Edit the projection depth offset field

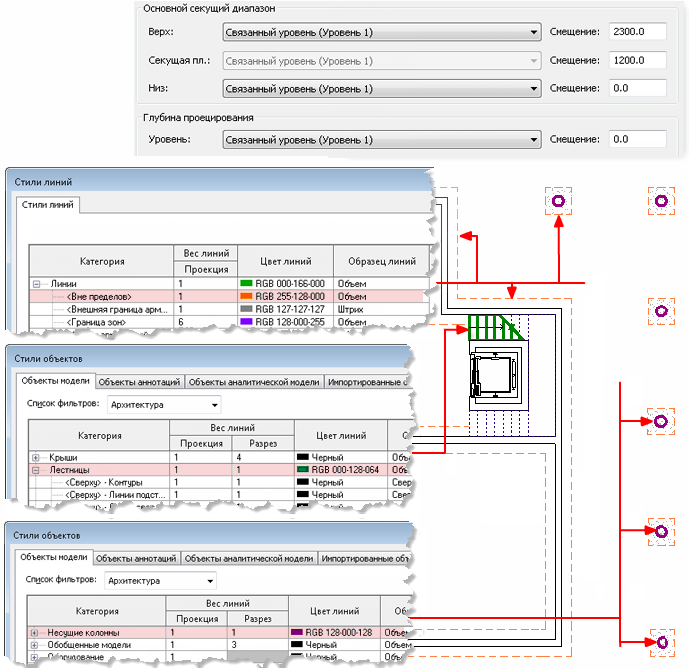click(x=637, y=139)
